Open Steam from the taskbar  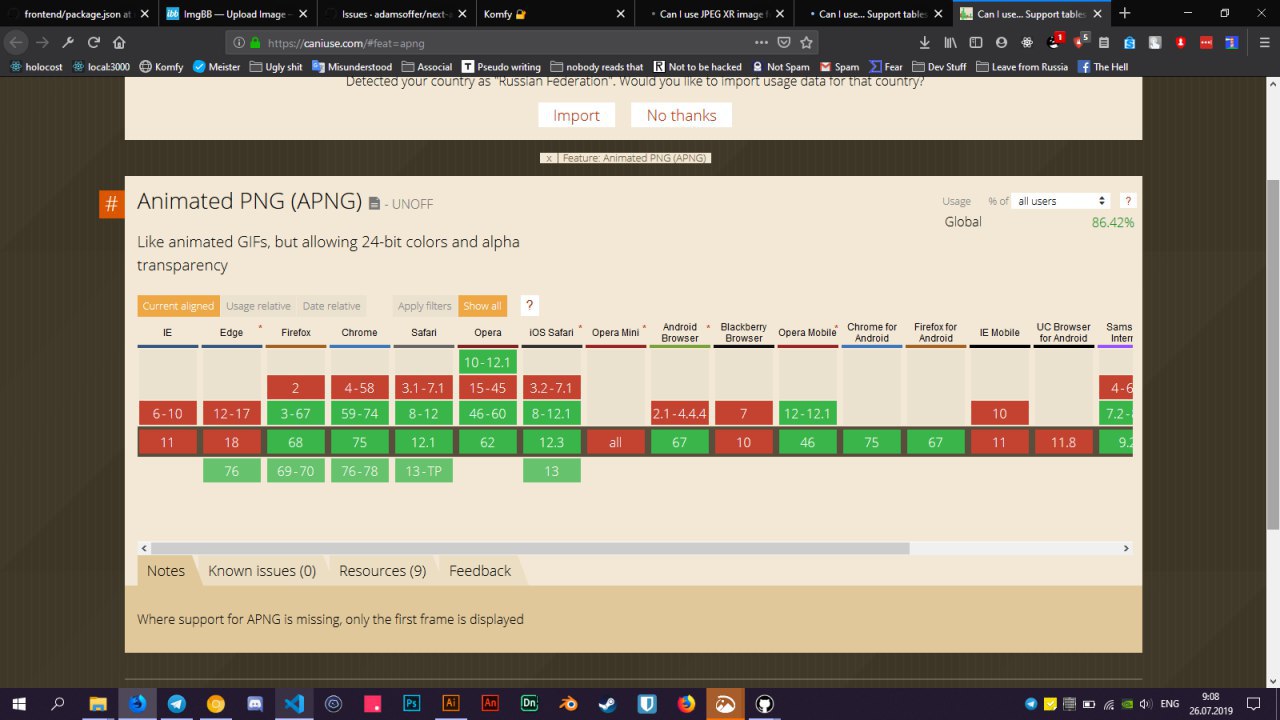pos(607,704)
